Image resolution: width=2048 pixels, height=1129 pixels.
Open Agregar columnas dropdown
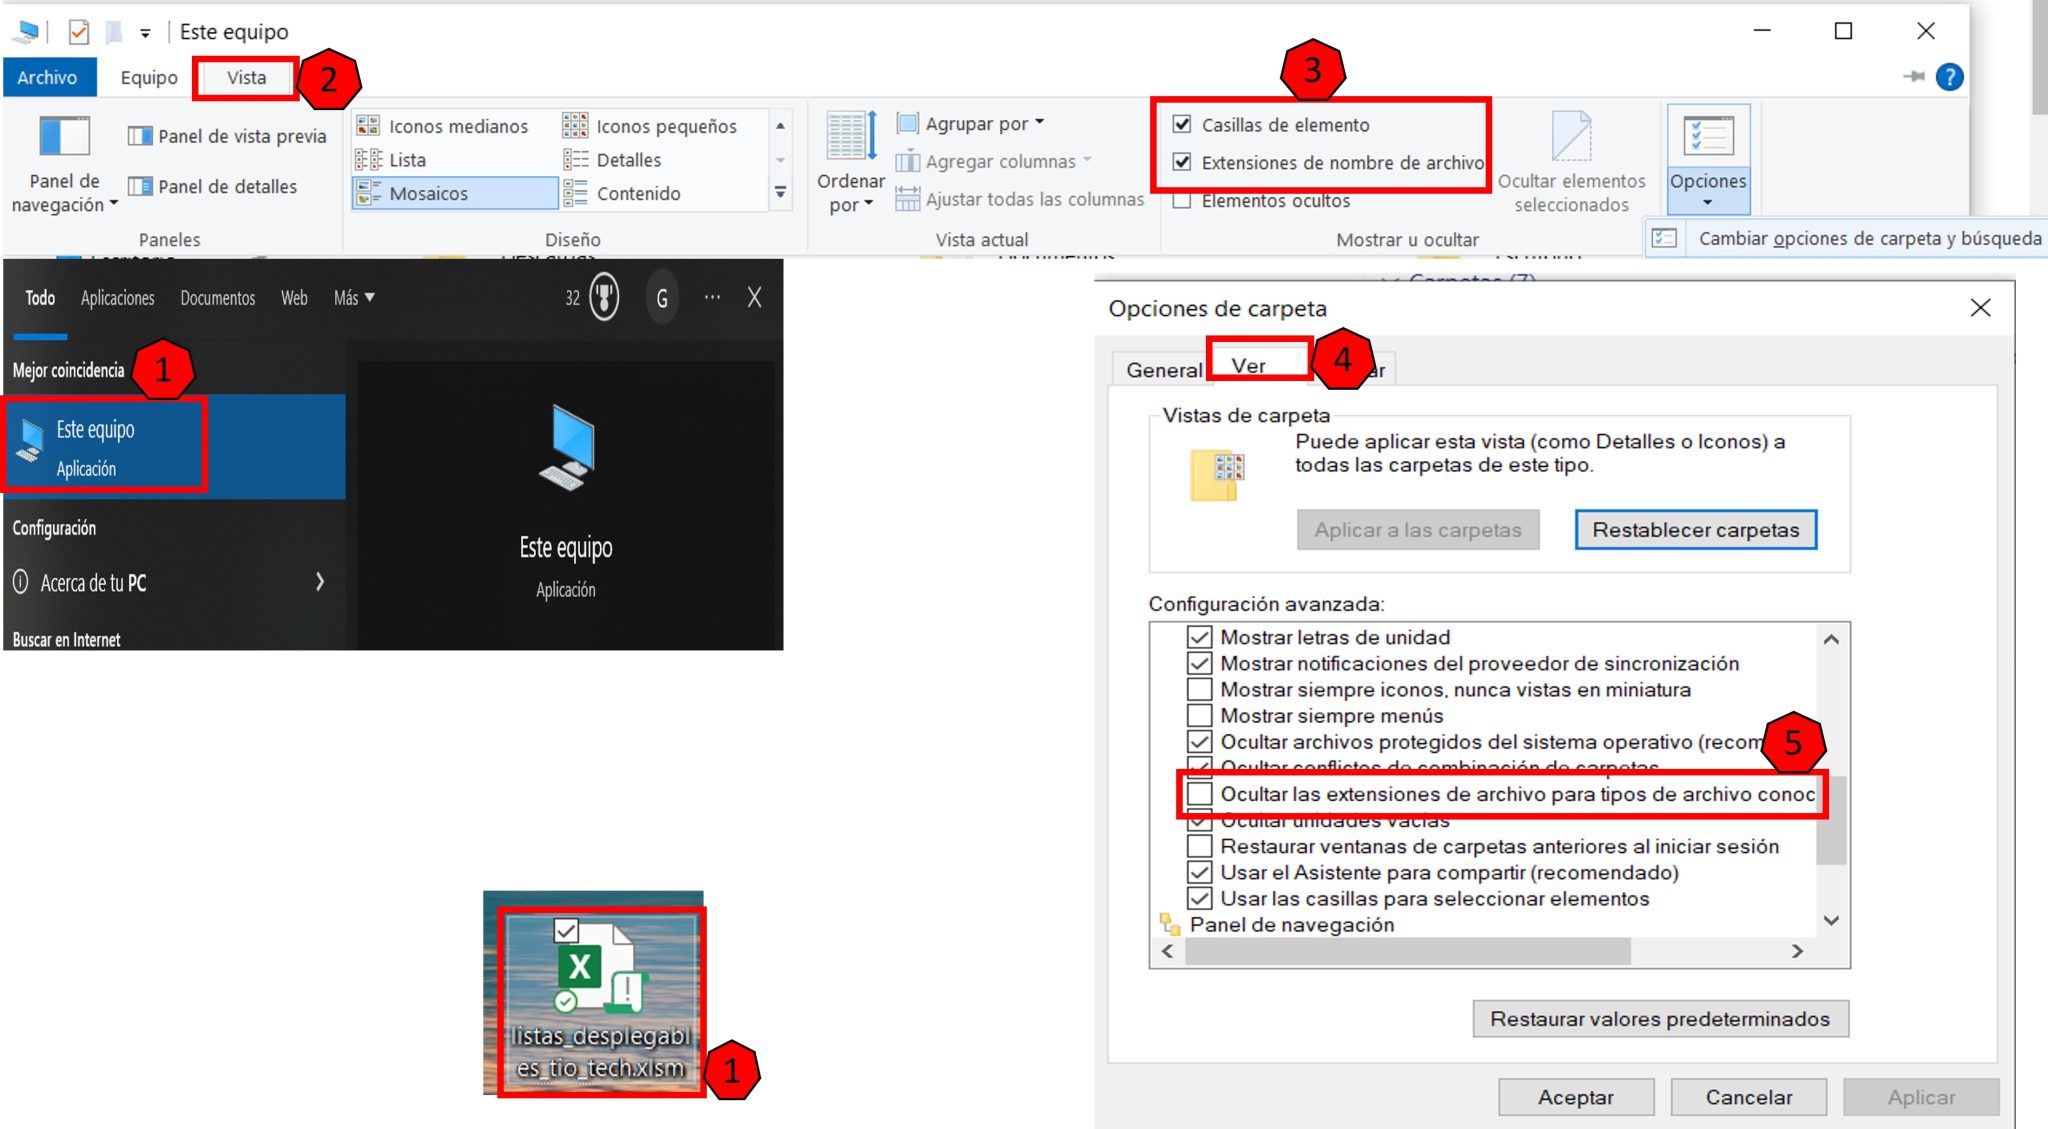(x=993, y=161)
